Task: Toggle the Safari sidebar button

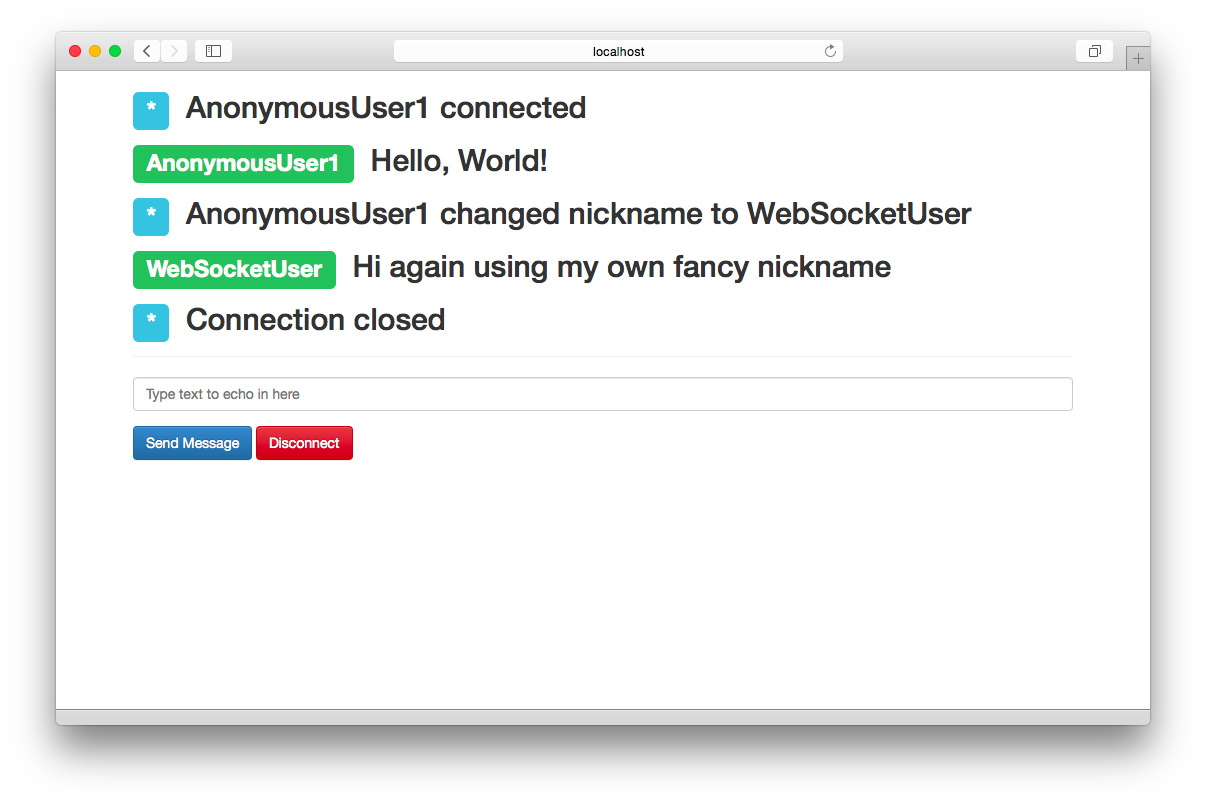Action: 213,51
